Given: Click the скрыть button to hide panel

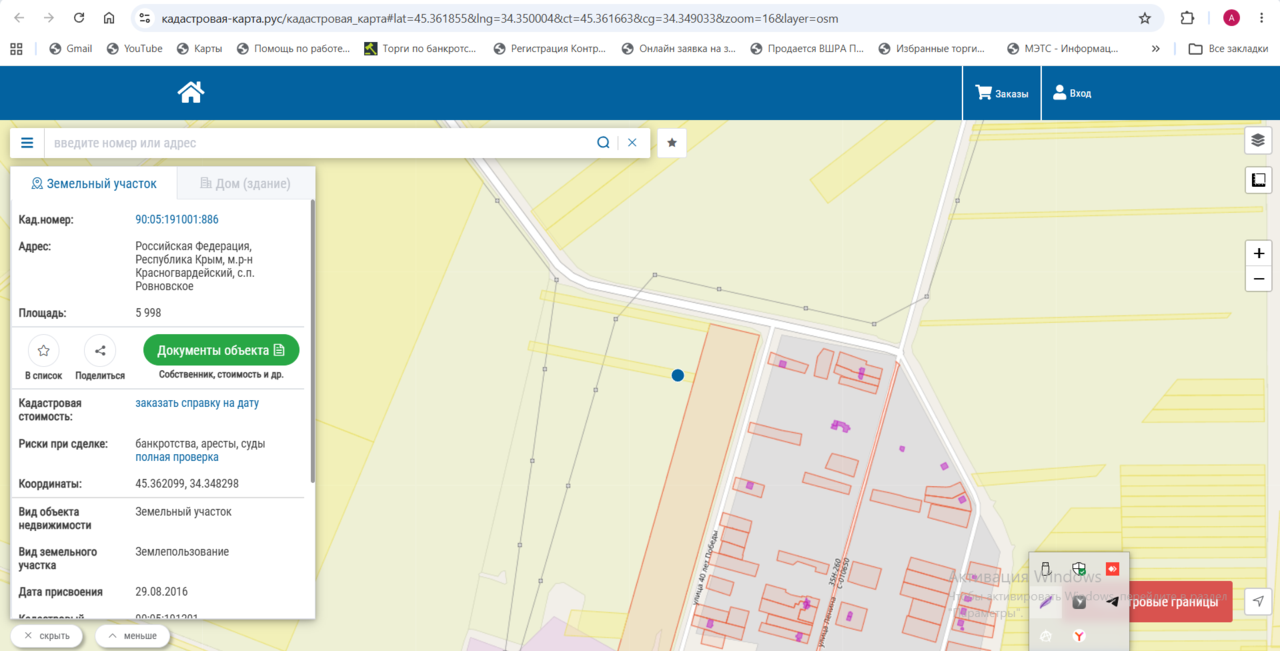Looking at the screenshot, I should click(x=48, y=636).
